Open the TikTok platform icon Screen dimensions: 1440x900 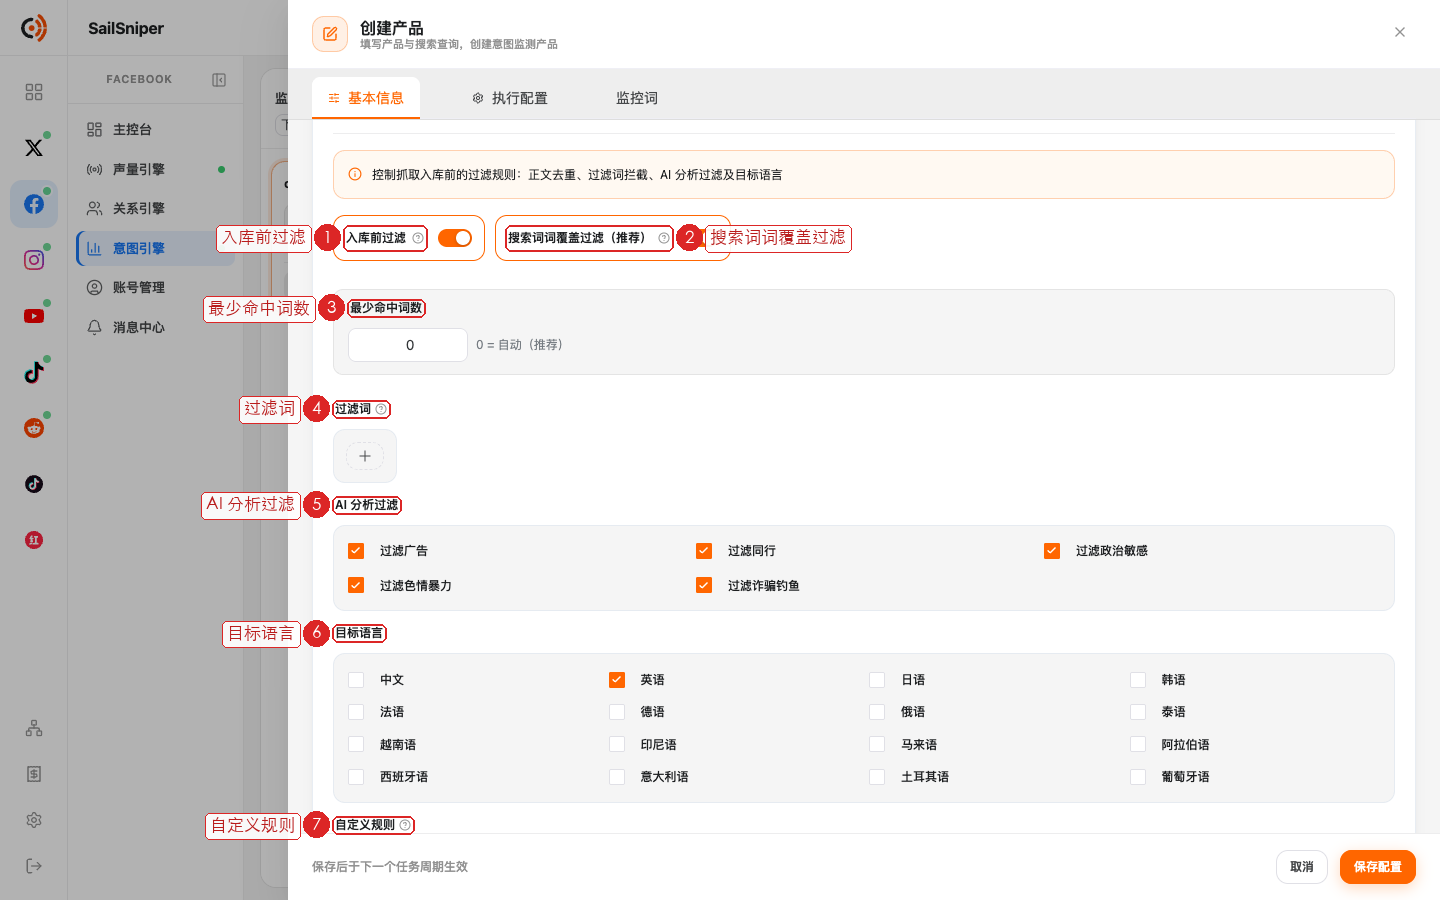click(x=34, y=372)
